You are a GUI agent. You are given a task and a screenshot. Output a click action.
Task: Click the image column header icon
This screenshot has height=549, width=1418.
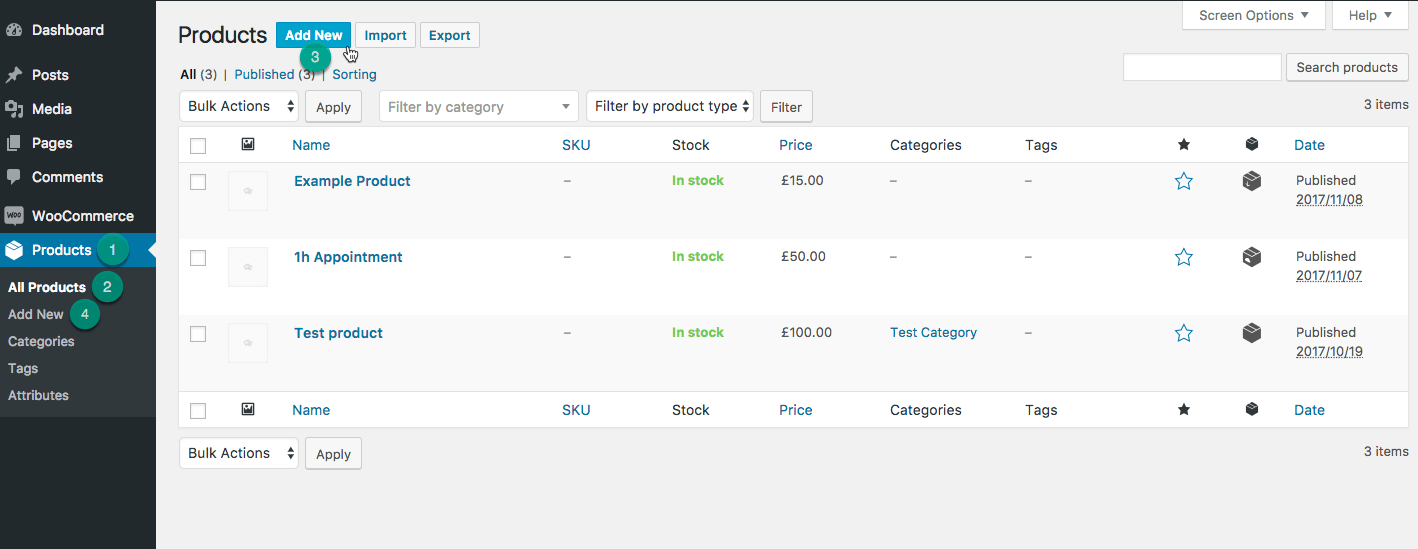(x=248, y=145)
